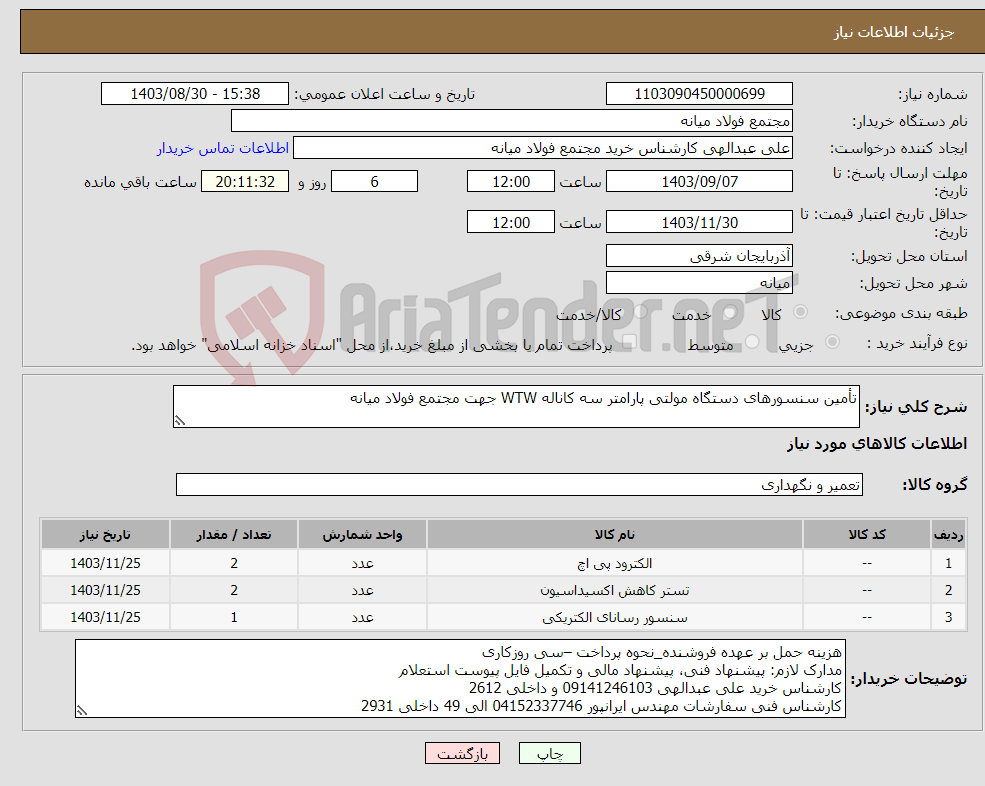Select the کالا radio button
This screenshot has width=985, height=786.
[800, 312]
